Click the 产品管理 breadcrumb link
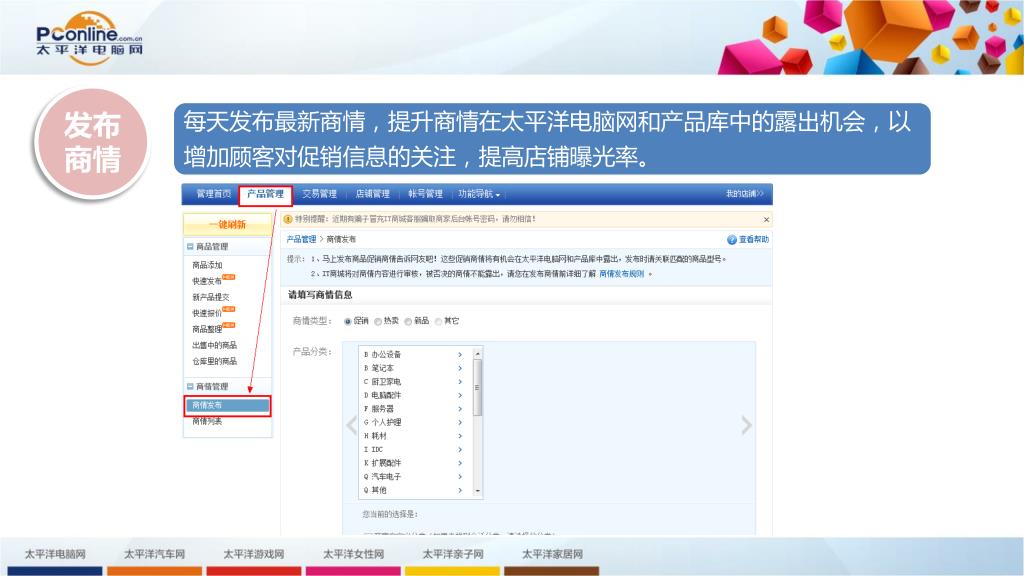This screenshot has width=1024, height=576. 301,240
